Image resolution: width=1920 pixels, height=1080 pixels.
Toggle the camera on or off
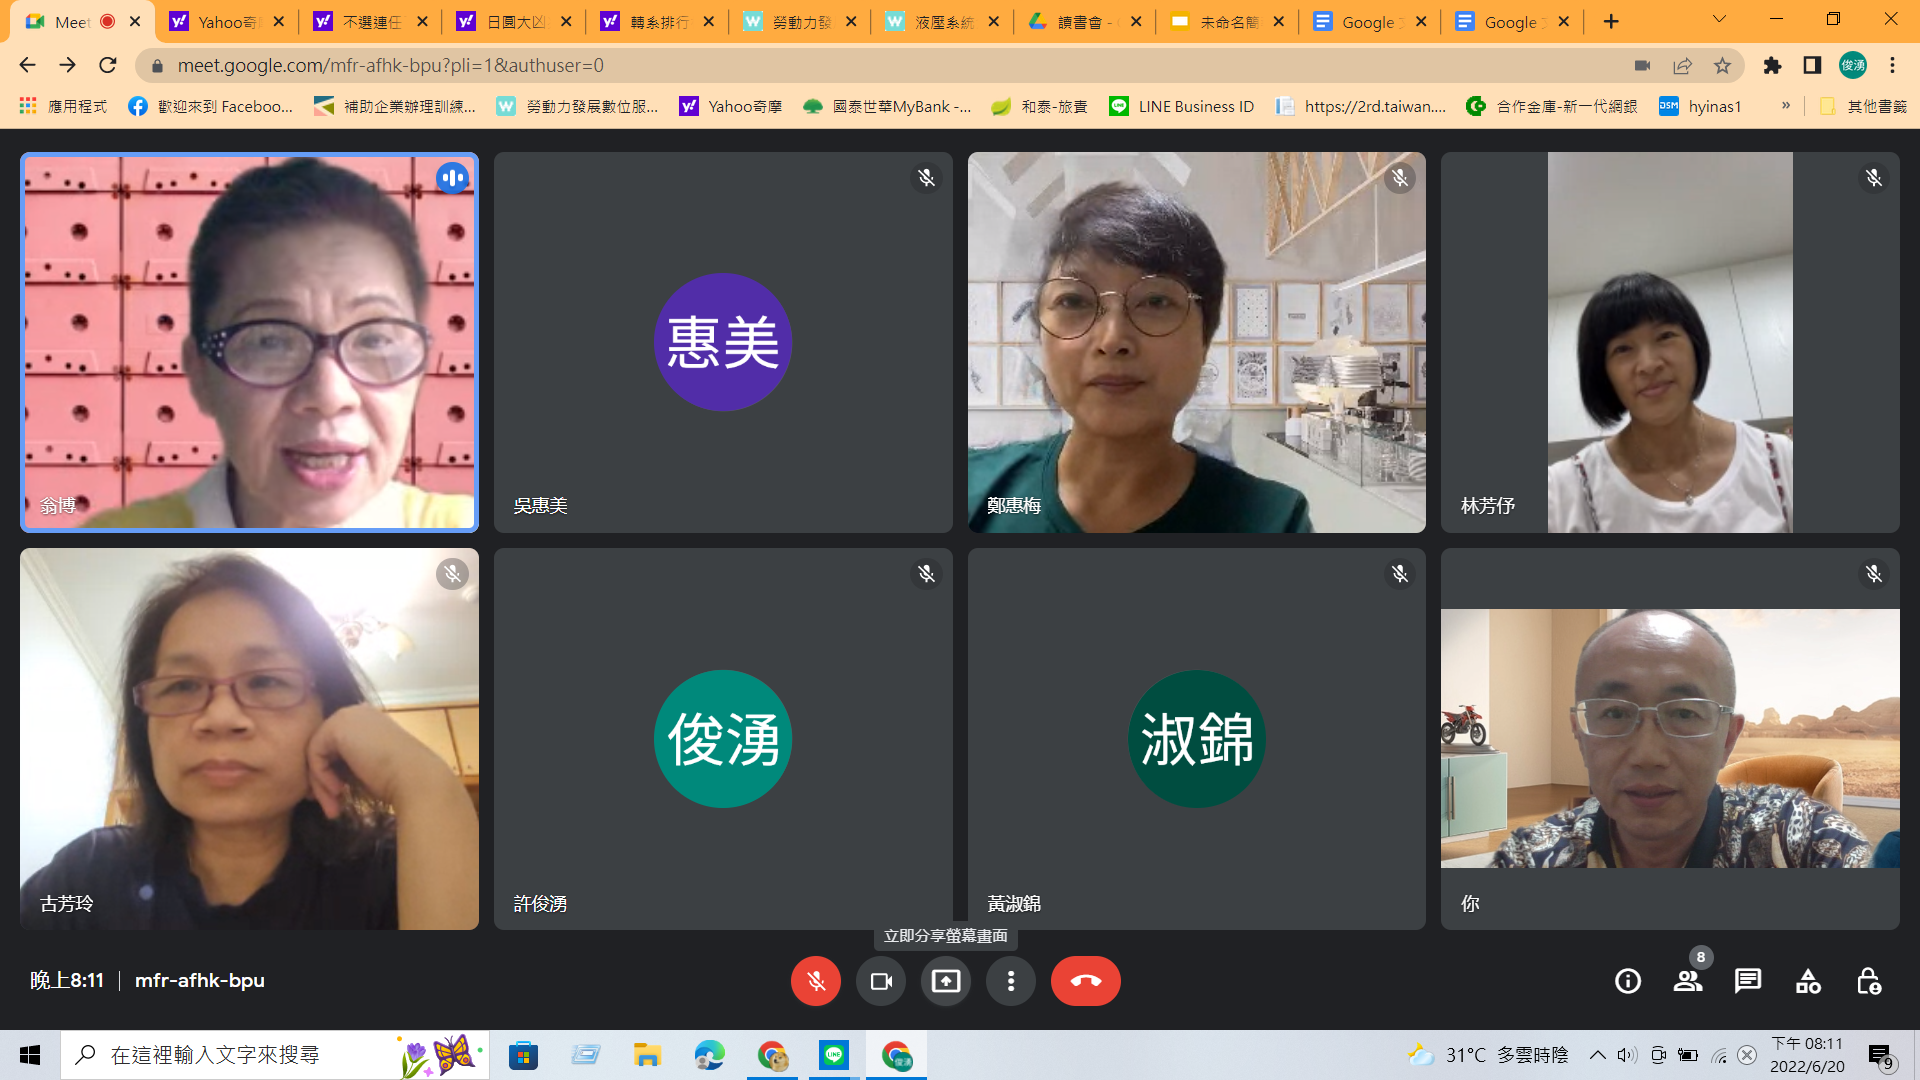coord(880,981)
